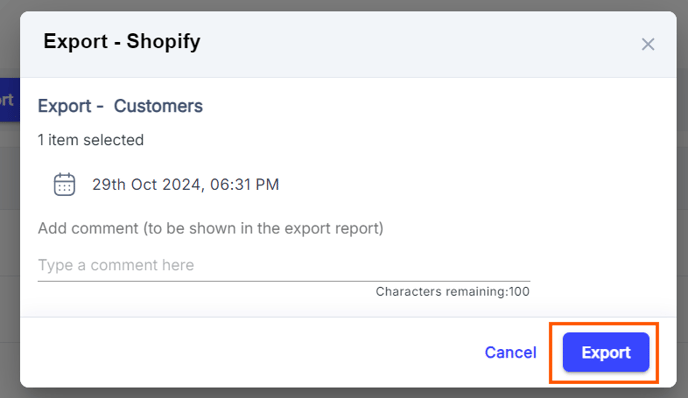The image size is (688, 398).
Task: Click the word 'Shopify' in the title
Action: 163,42
